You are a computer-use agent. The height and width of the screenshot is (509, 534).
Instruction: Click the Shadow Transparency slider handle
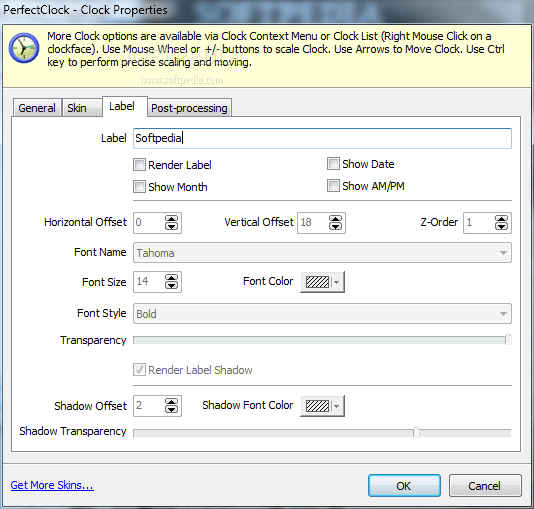tap(416, 432)
